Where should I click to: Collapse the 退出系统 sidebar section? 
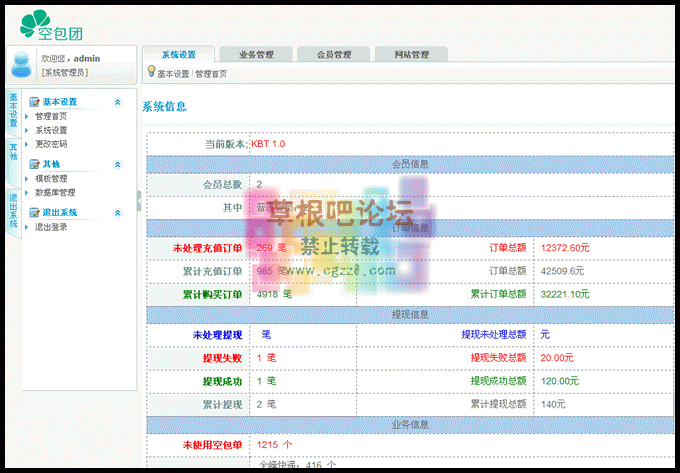(x=117, y=212)
